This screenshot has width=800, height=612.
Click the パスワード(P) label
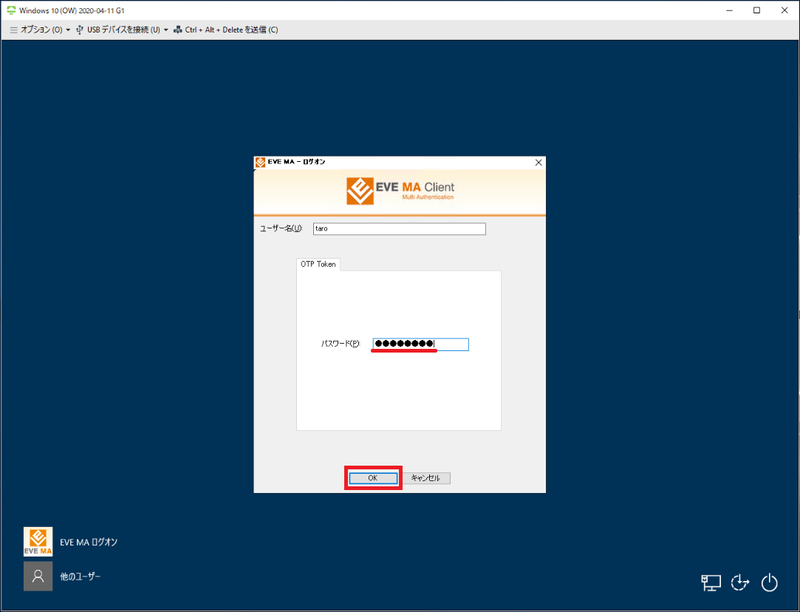tap(341, 344)
